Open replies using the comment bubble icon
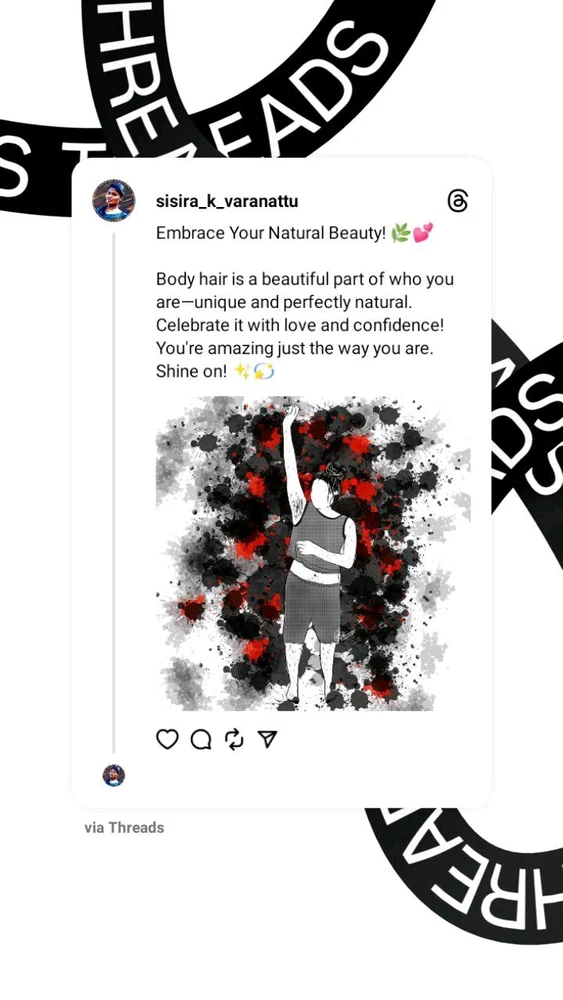Image resolution: width=563 pixels, height=1000 pixels. pyautogui.click(x=201, y=739)
